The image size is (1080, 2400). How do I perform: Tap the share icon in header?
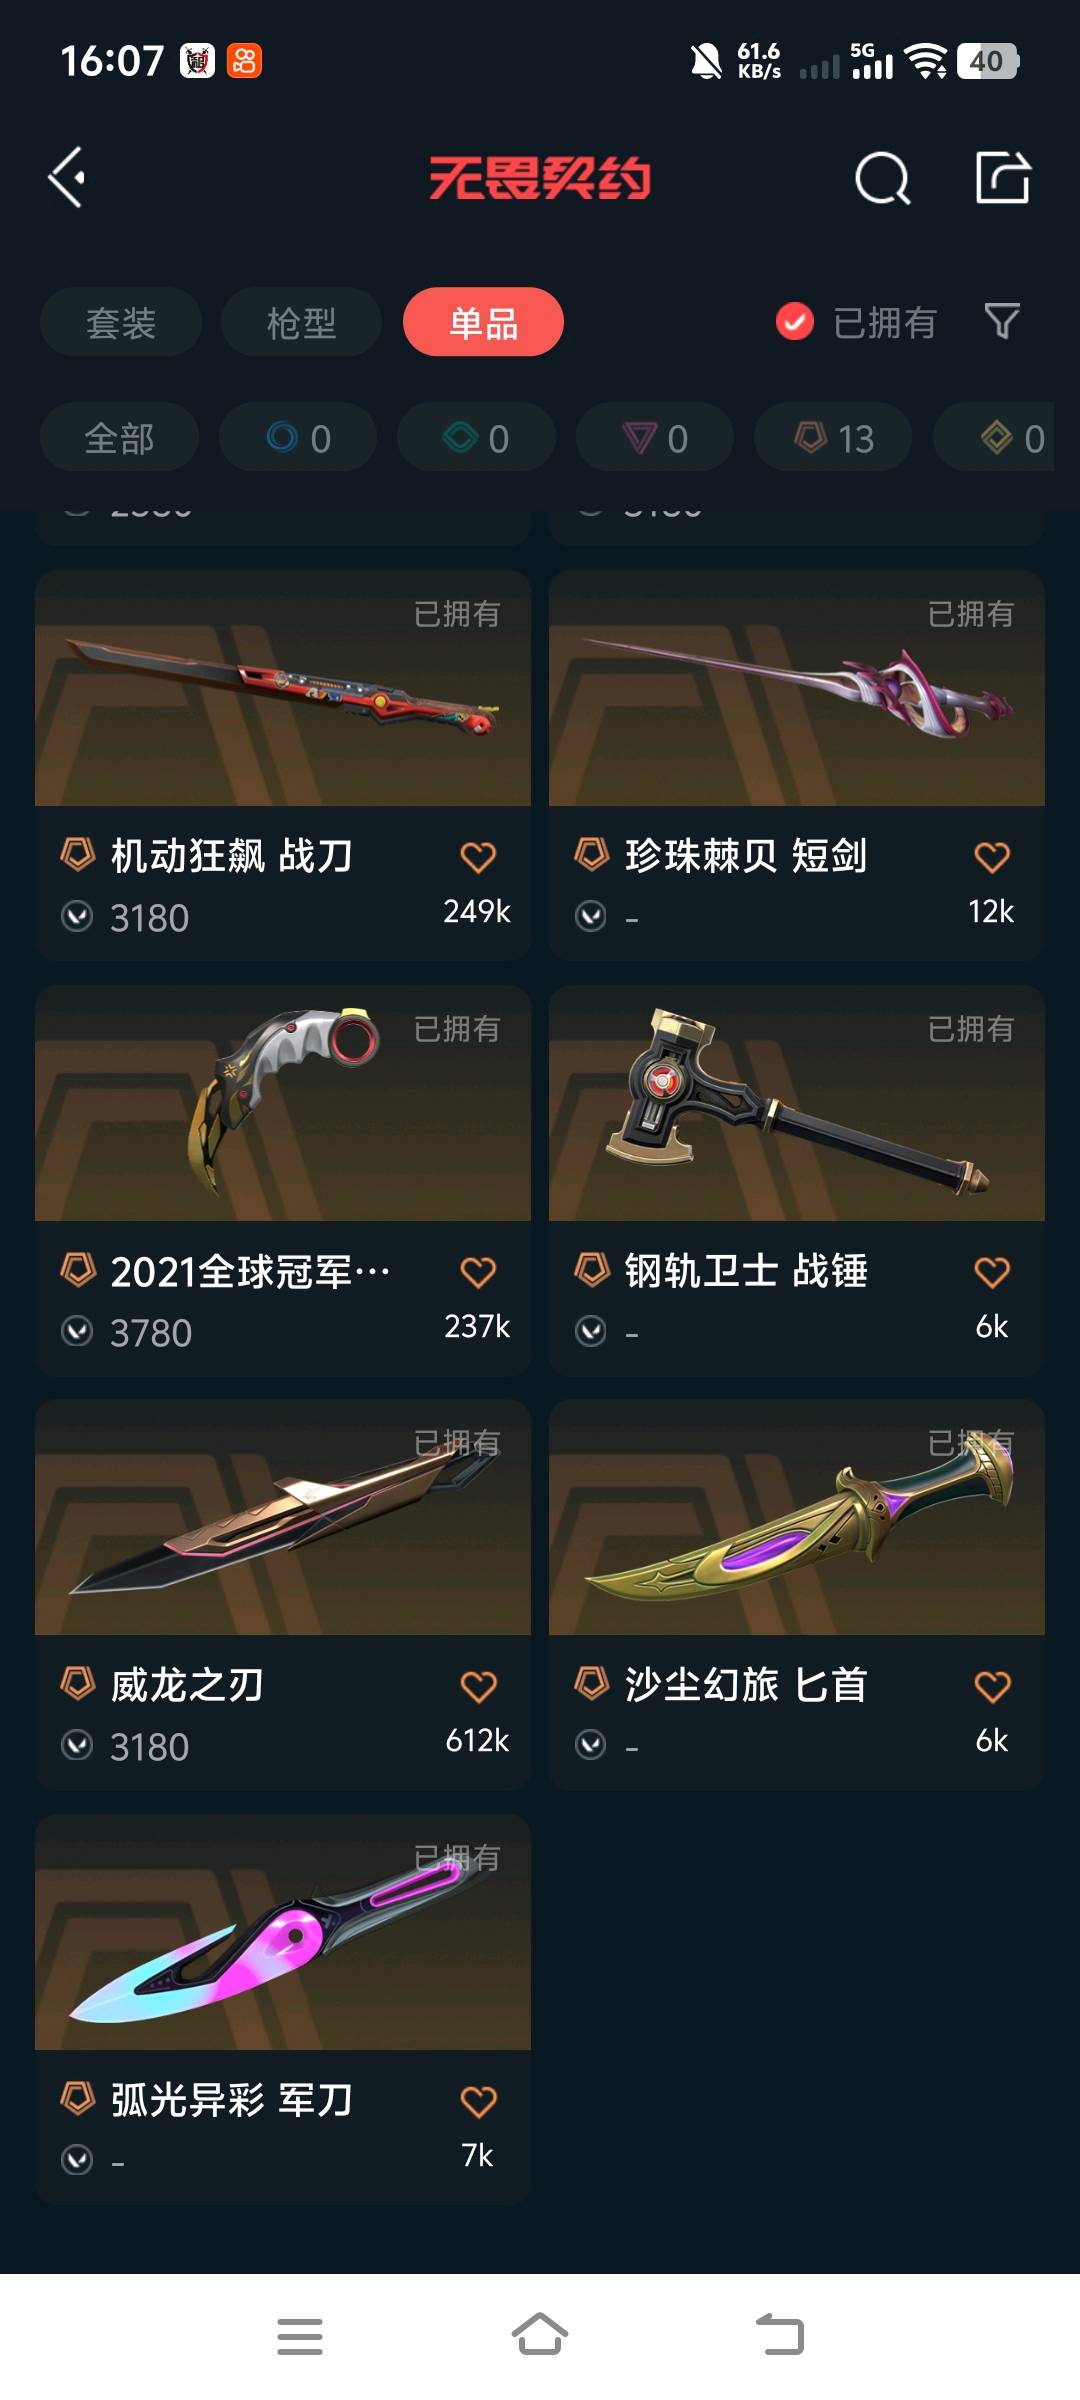coord(1002,178)
